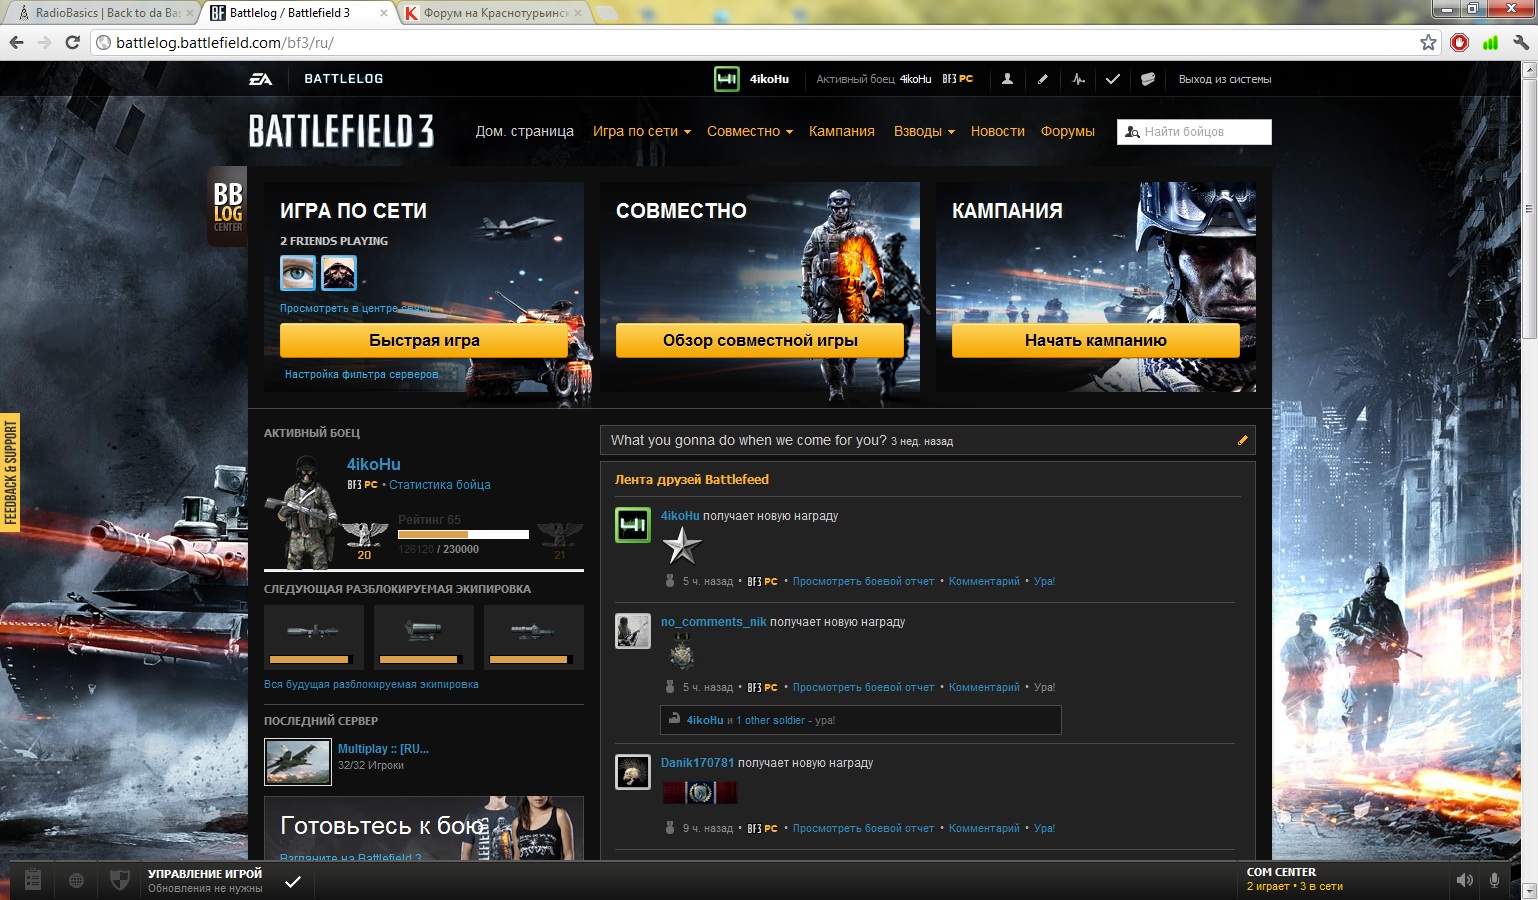Click the second unlock equipment thumbnail
The height and width of the screenshot is (900, 1538).
point(424,637)
